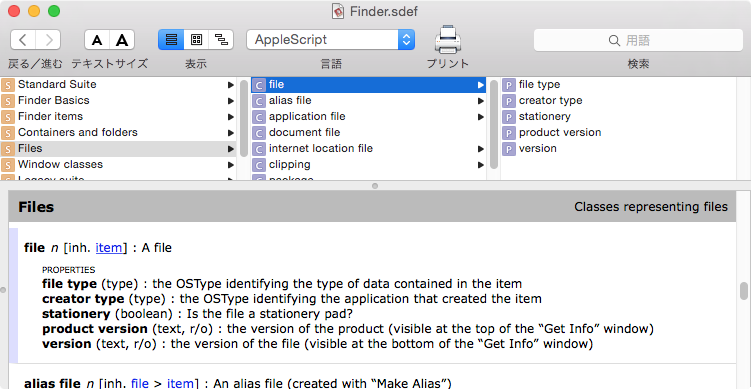Click the P icon beside file type
Image resolution: width=751 pixels, height=389 pixels.
coord(509,85)
